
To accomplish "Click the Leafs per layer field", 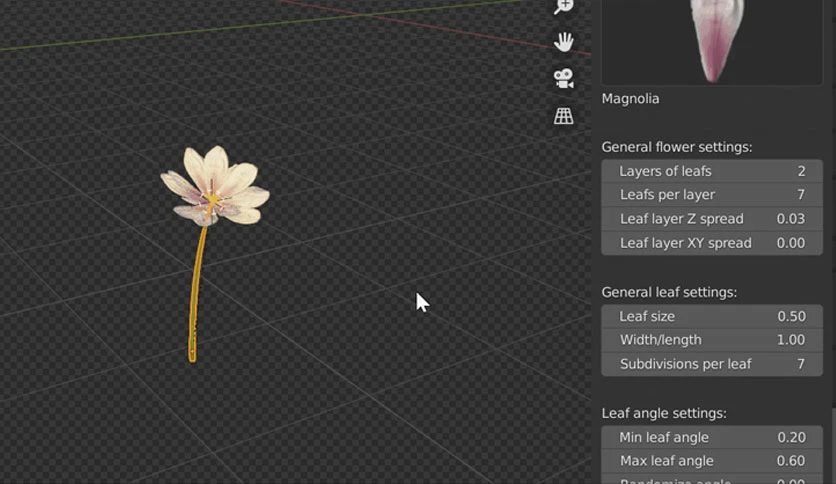I will click(x=712, y=195).
